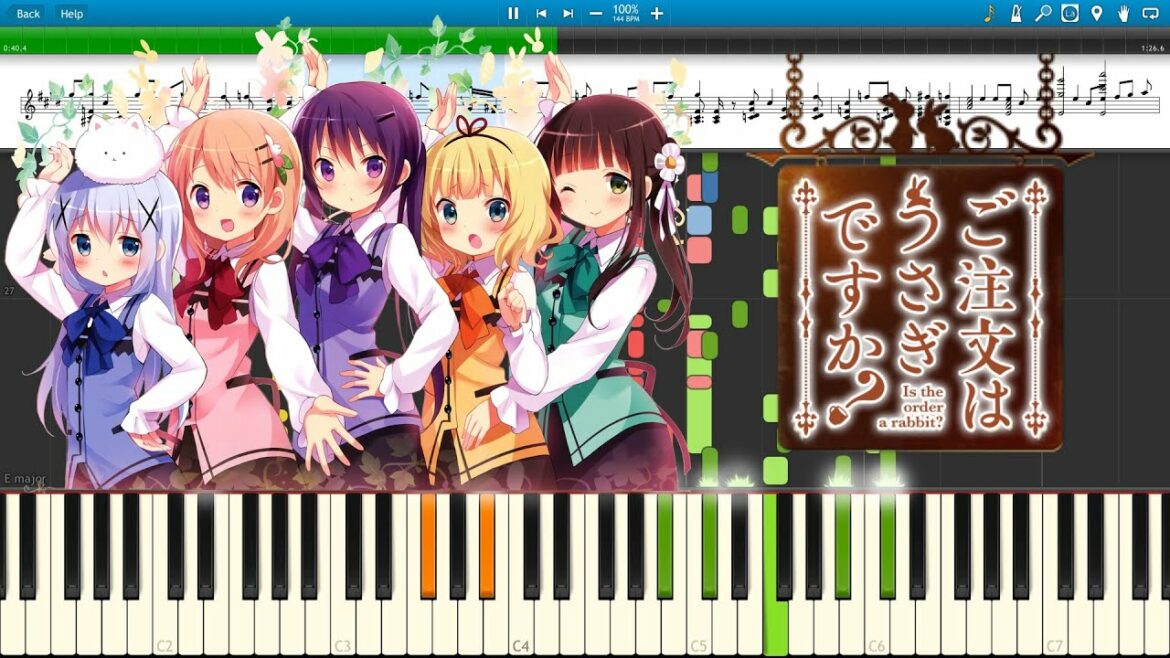Skip forward to the end of the song

pyautogui.click(x=568, y=14)
